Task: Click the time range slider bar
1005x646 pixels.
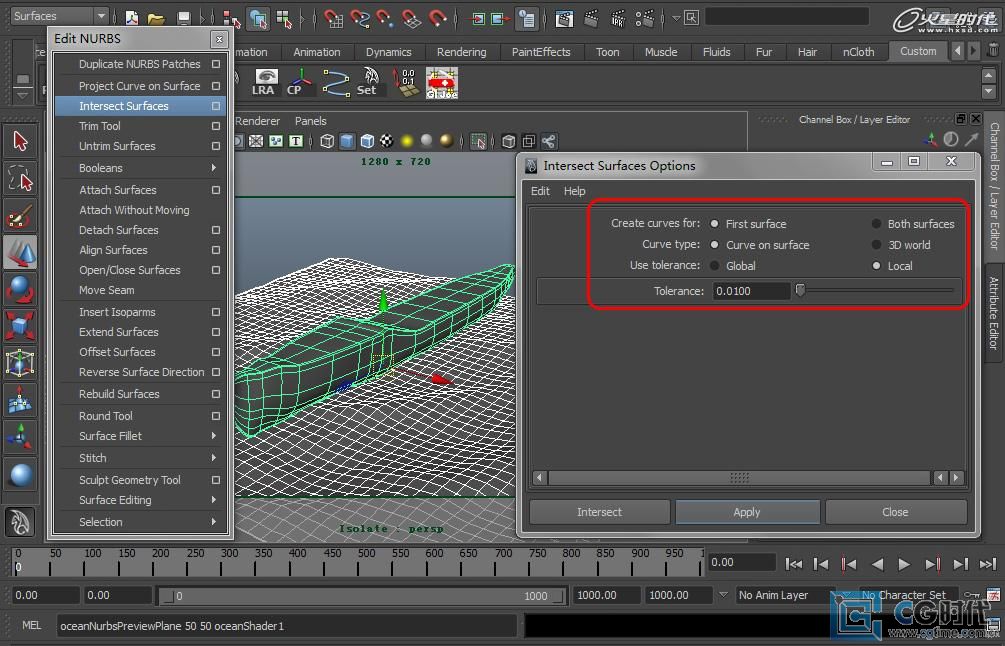Action: [362, 595]
